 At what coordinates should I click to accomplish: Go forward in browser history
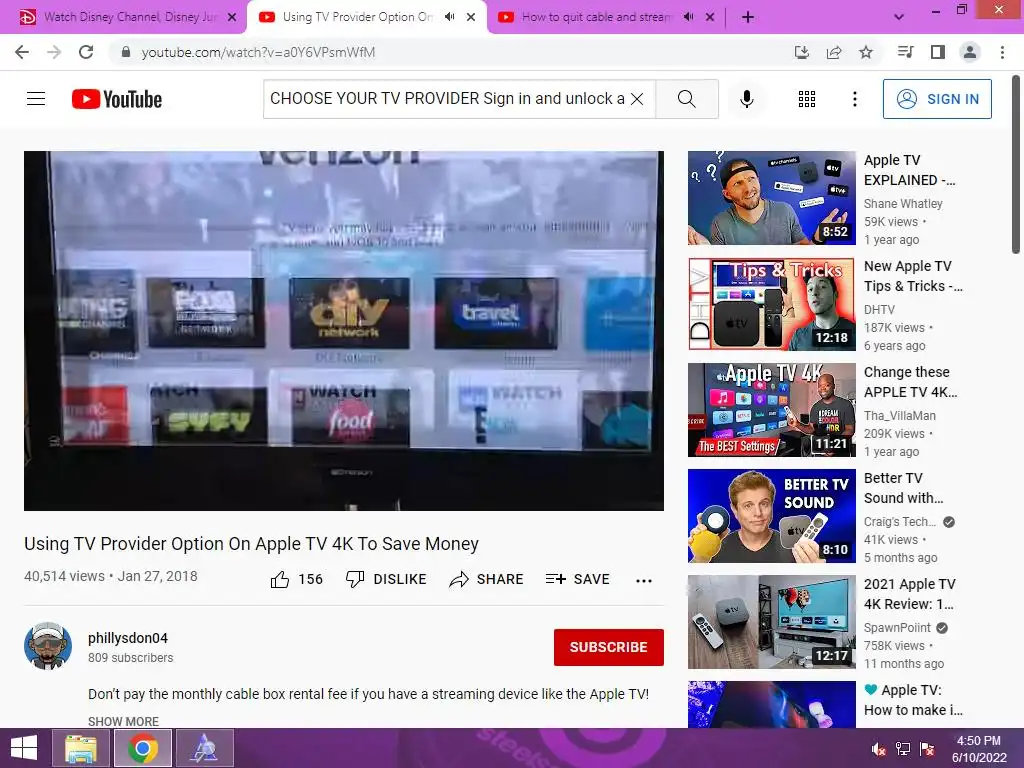[54, 52]
